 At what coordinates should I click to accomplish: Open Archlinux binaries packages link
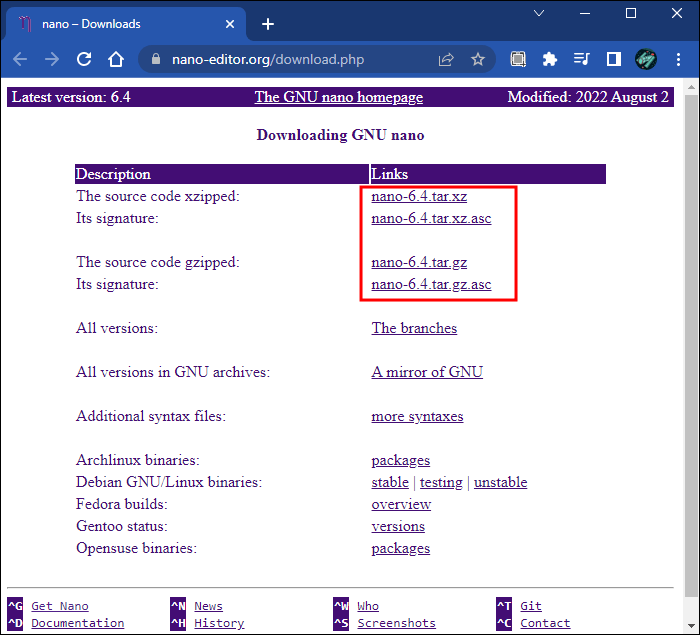click(401, 460)
